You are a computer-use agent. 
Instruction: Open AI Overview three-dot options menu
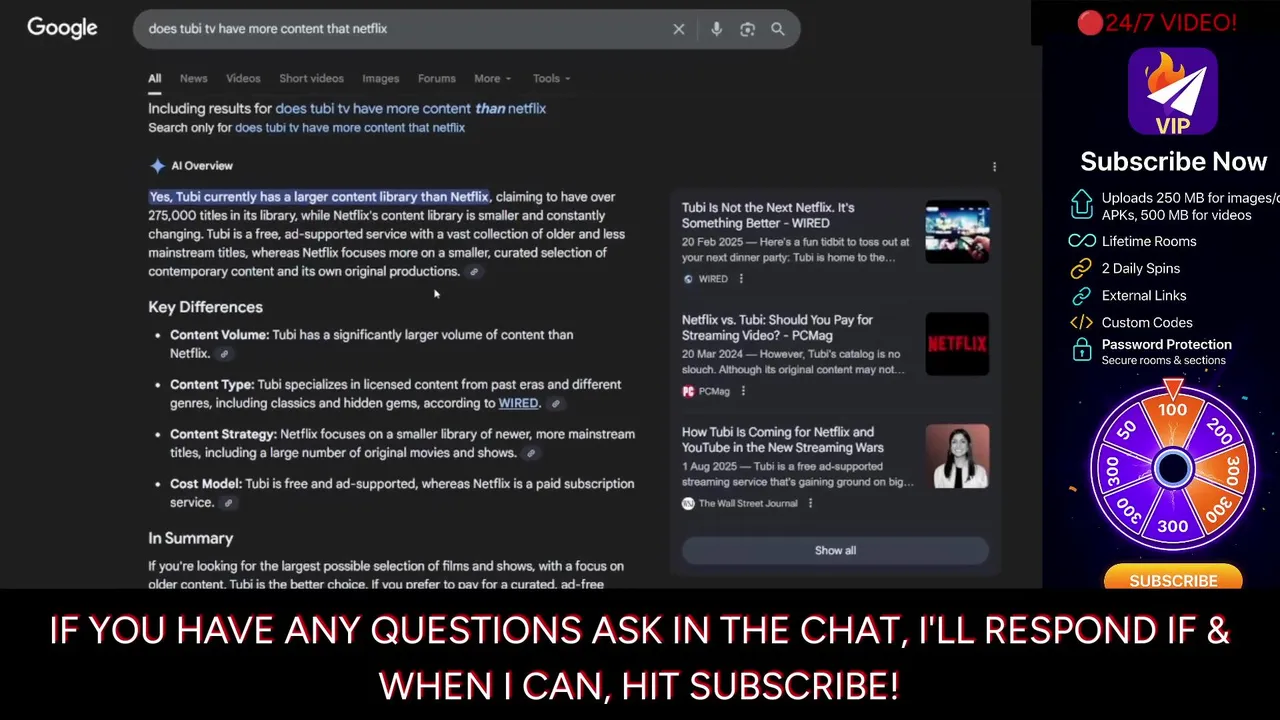994,167
